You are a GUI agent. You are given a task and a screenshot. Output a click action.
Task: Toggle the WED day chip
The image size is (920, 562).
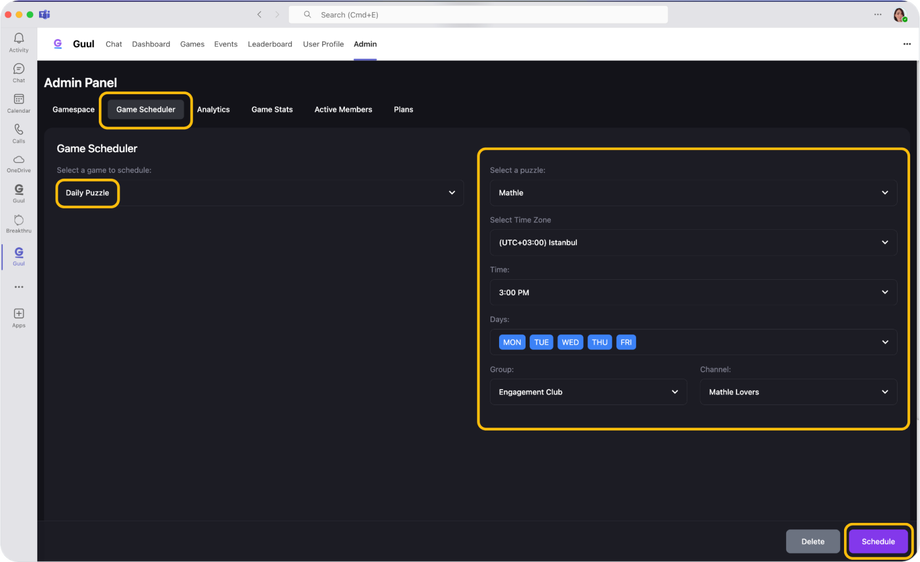coord(570,342)
